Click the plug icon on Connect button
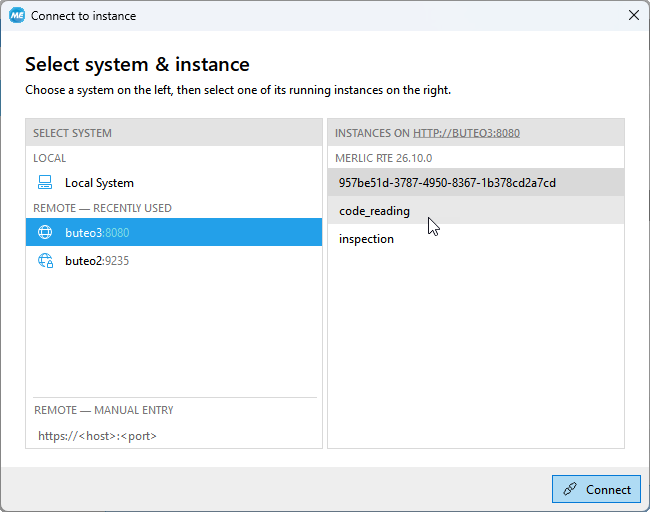650x512 pixels. (570, 489)
